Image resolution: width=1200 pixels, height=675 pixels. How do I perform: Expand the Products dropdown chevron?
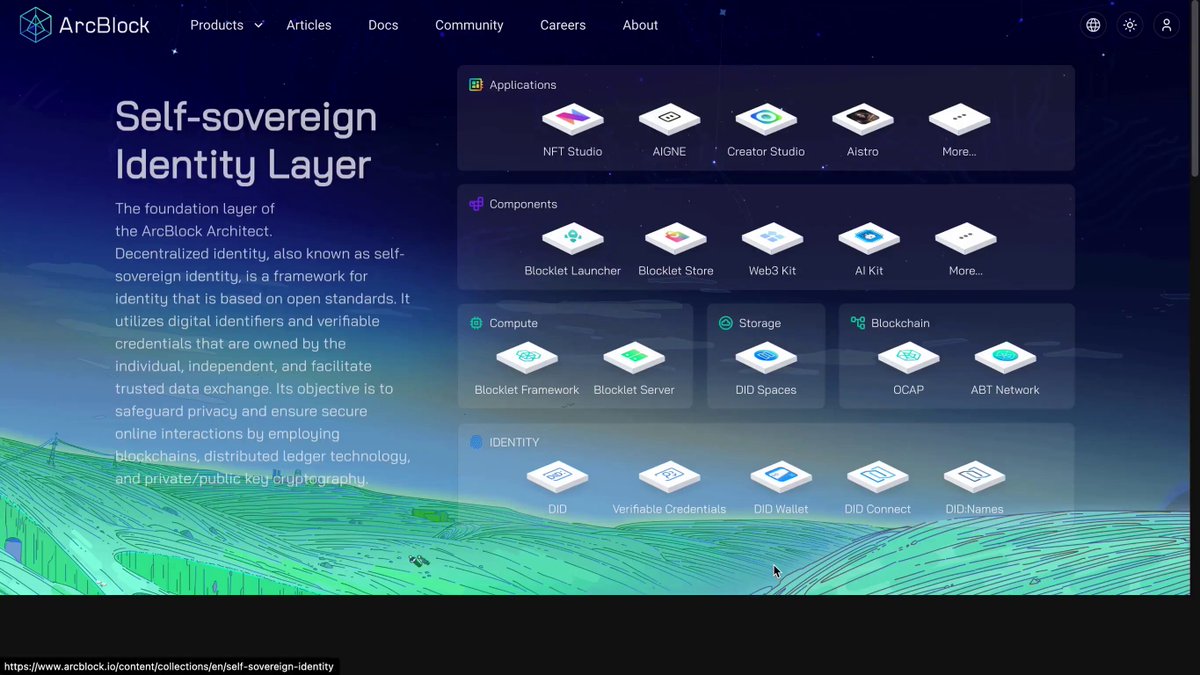[x=258, y=25]
